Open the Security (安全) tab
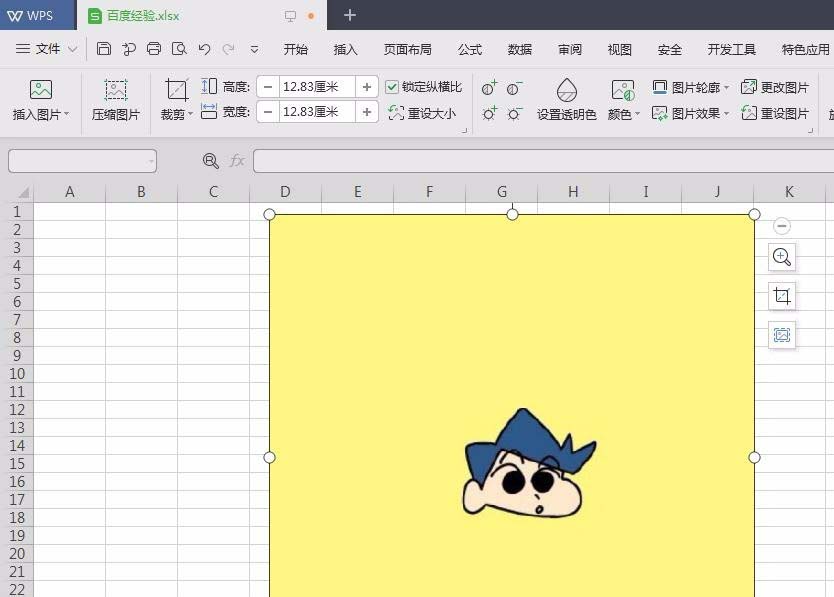Image resolution: width=834 pixels, height=597 pixels. (670, 49)
